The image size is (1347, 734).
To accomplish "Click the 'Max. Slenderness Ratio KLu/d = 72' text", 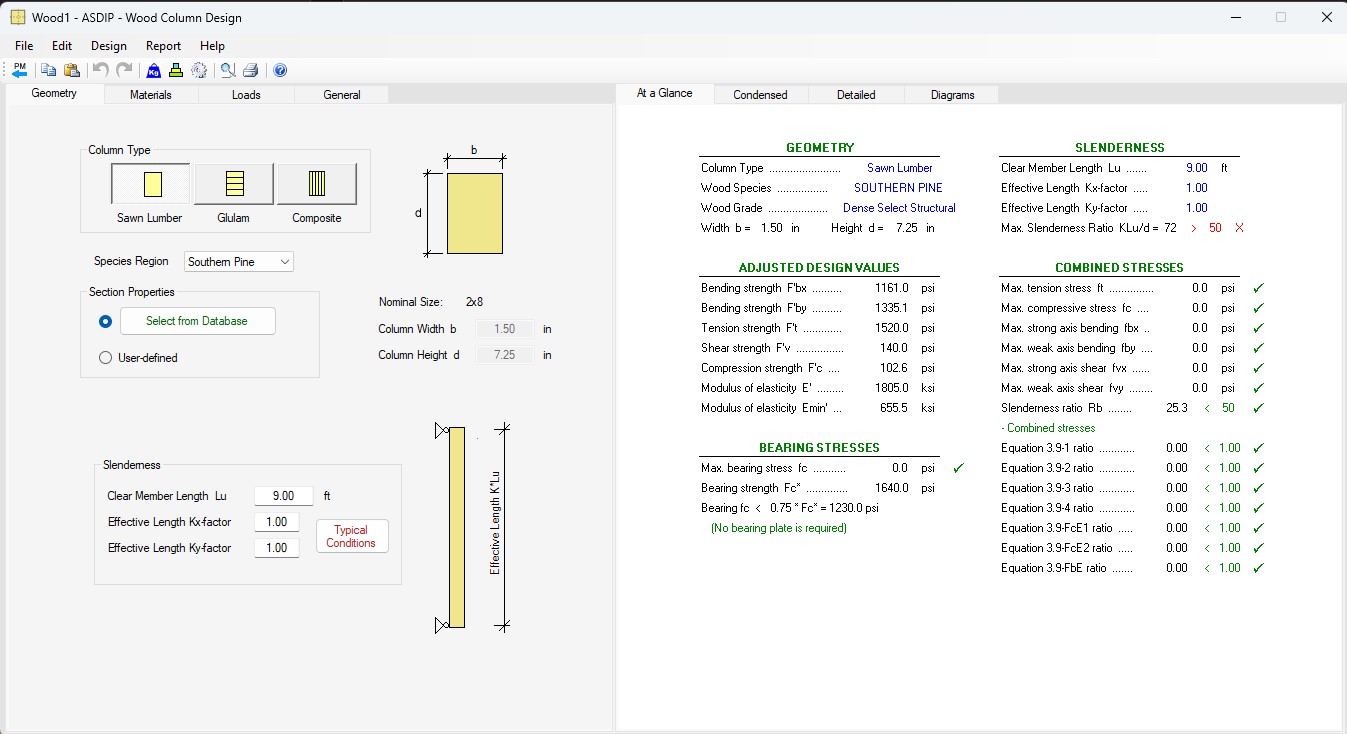I will pos(1089,228).
